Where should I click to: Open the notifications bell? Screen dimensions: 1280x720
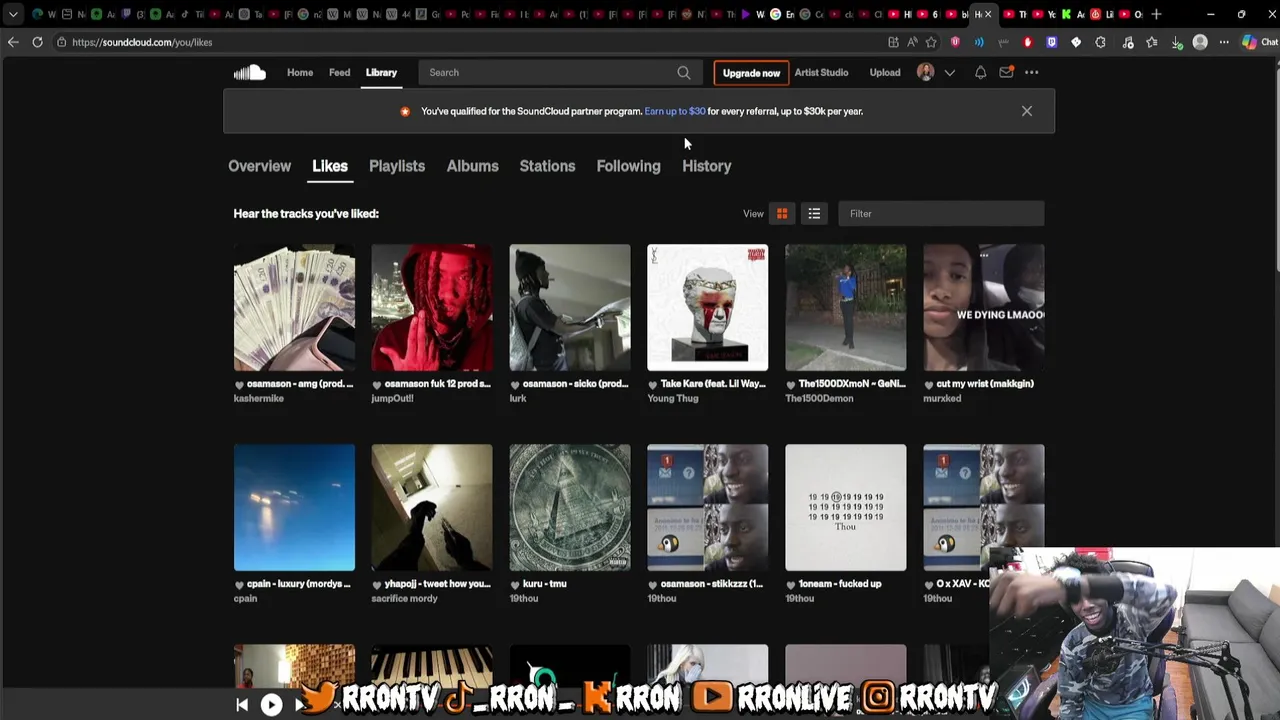point(980,72)
